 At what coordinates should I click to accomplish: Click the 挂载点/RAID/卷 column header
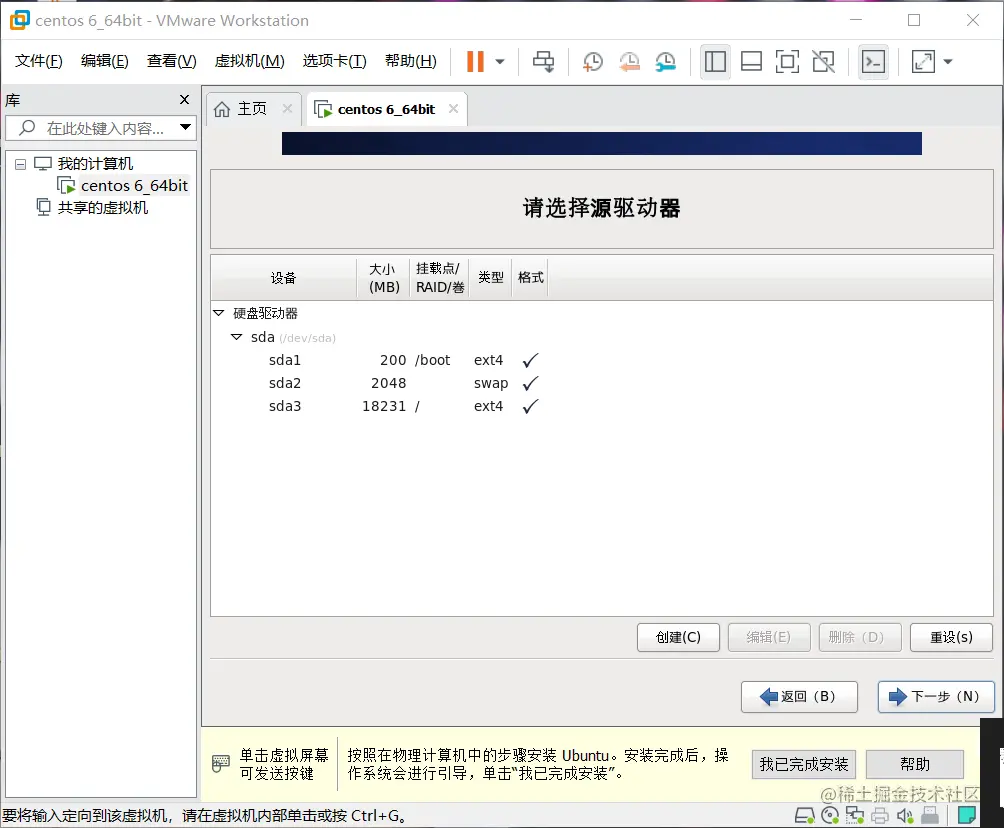(439, 278)
